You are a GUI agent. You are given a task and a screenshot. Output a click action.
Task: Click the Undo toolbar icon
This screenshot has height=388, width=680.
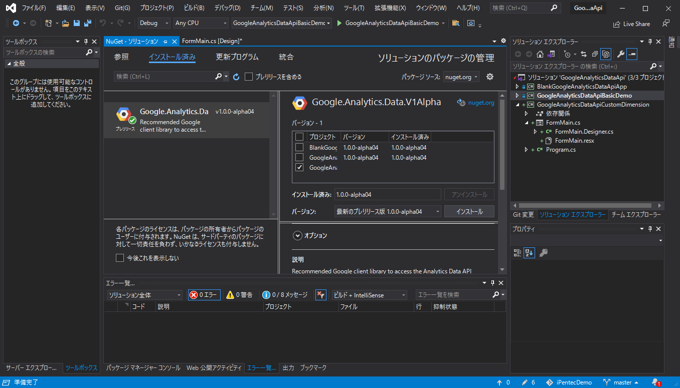coord(103,23)
